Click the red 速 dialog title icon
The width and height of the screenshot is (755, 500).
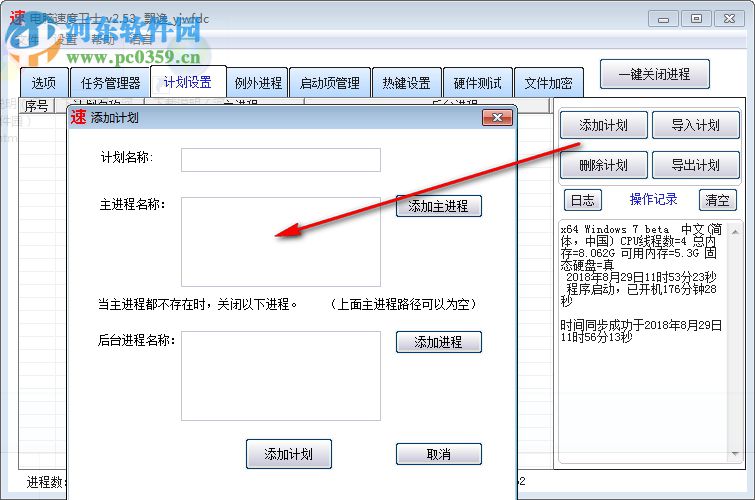pyautogui.click(x=78, y=117)
